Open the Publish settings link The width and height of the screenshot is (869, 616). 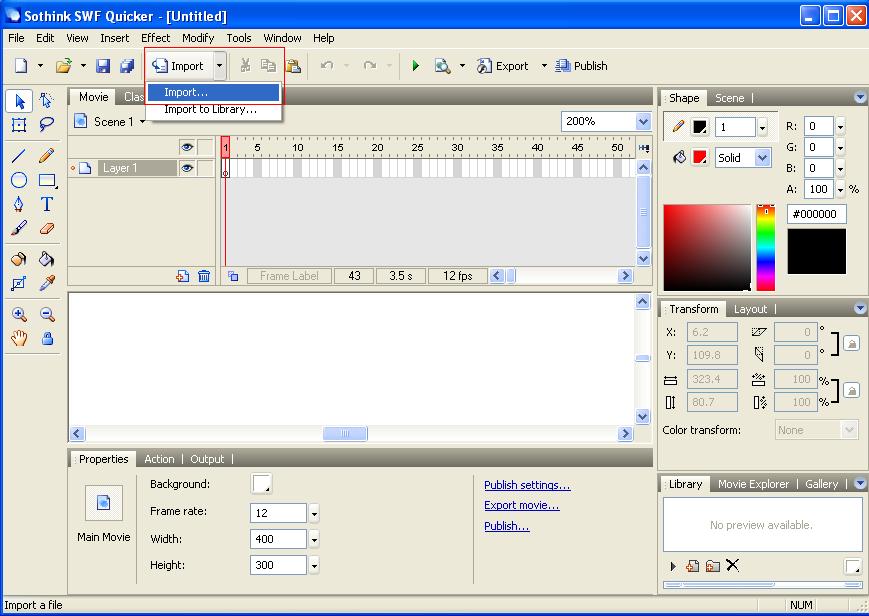pos(526,485)
